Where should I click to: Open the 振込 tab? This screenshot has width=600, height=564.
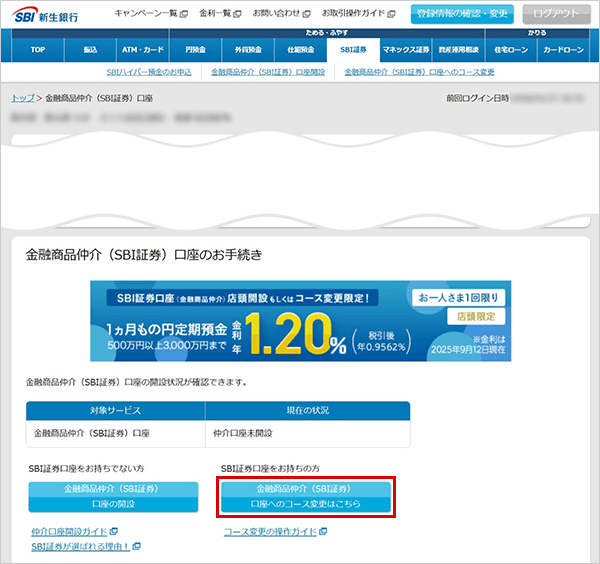[90, 50]
